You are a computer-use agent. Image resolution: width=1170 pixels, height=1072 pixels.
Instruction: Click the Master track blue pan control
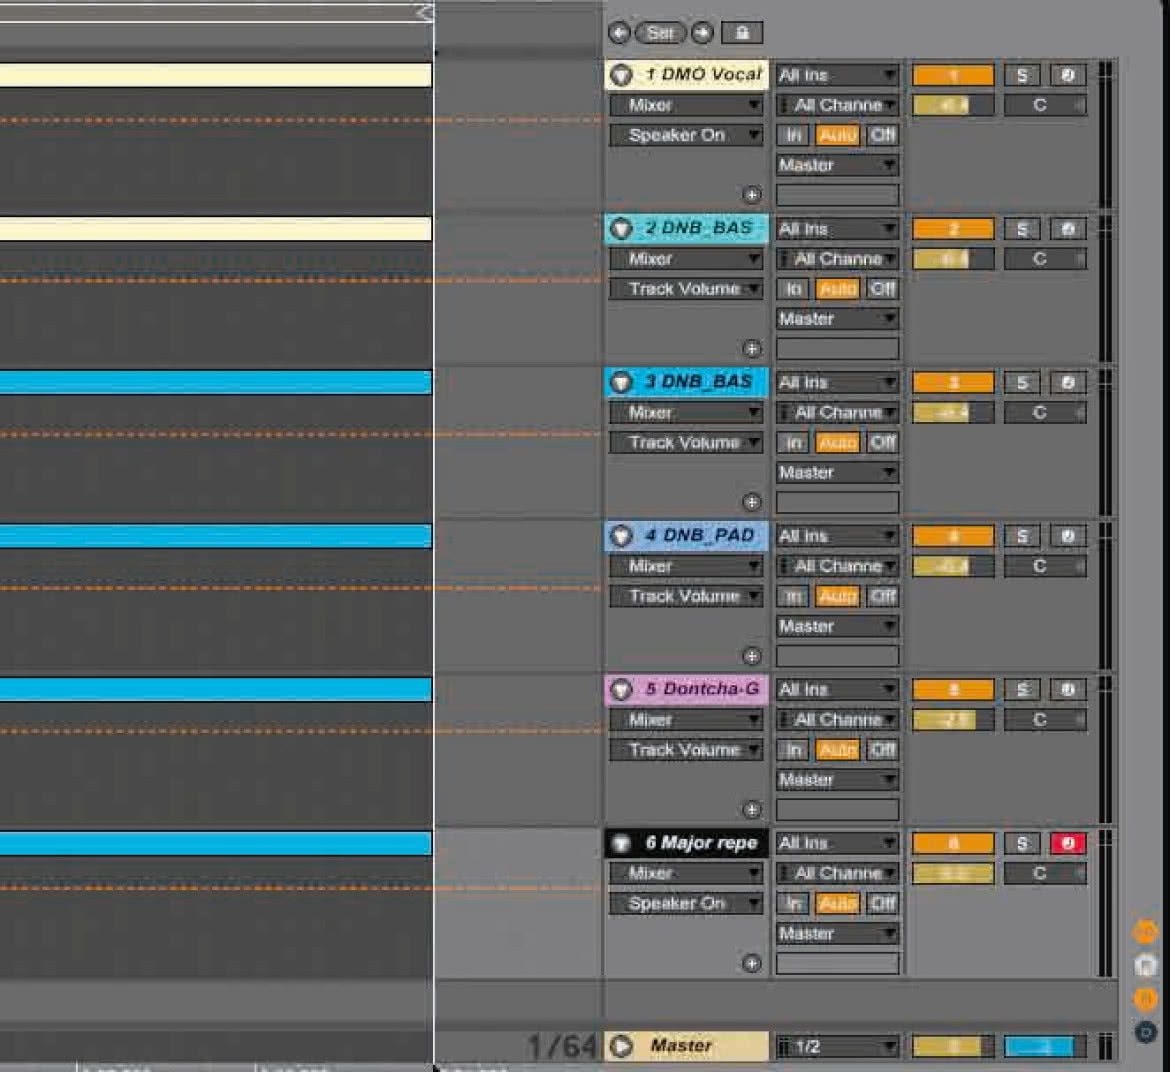(1045, 1047)
